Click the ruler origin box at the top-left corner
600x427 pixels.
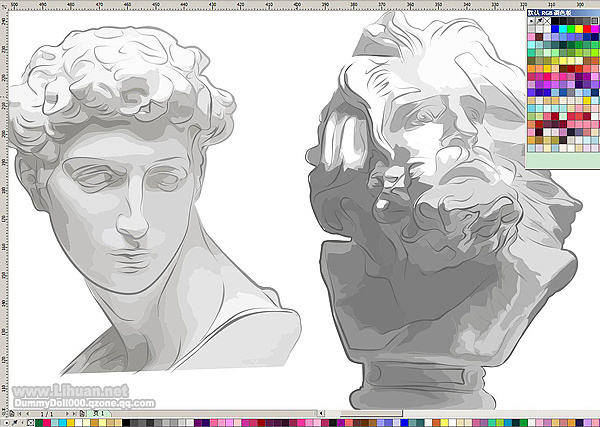point(3,3)
